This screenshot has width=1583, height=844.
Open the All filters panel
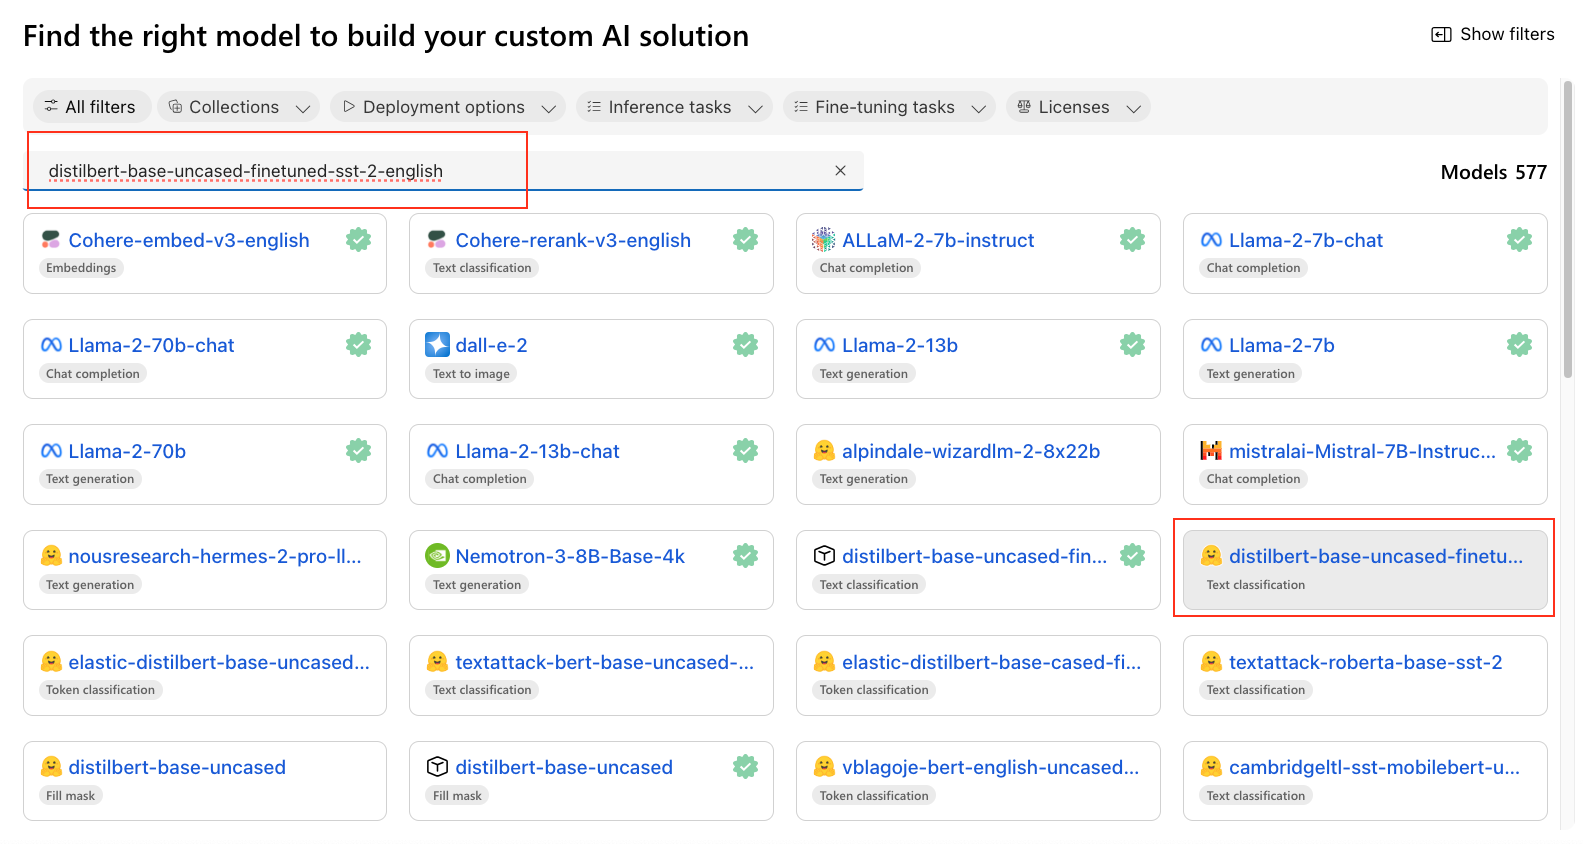click(x=92, y=107)
